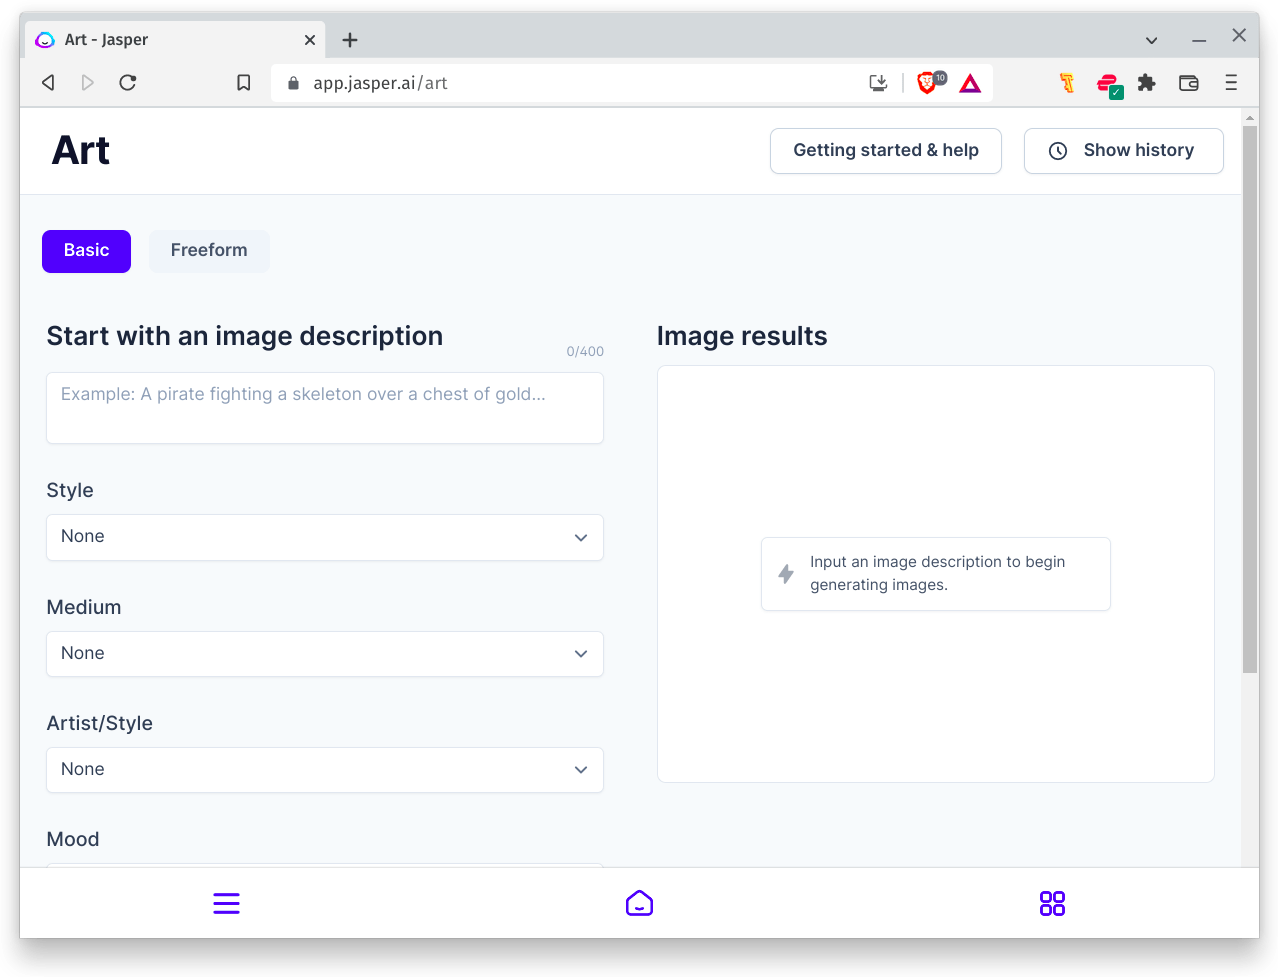The height and width of the screenshot is (977, 1278).
Task: Click the install app icon in address bar
Action: (878, 83)
